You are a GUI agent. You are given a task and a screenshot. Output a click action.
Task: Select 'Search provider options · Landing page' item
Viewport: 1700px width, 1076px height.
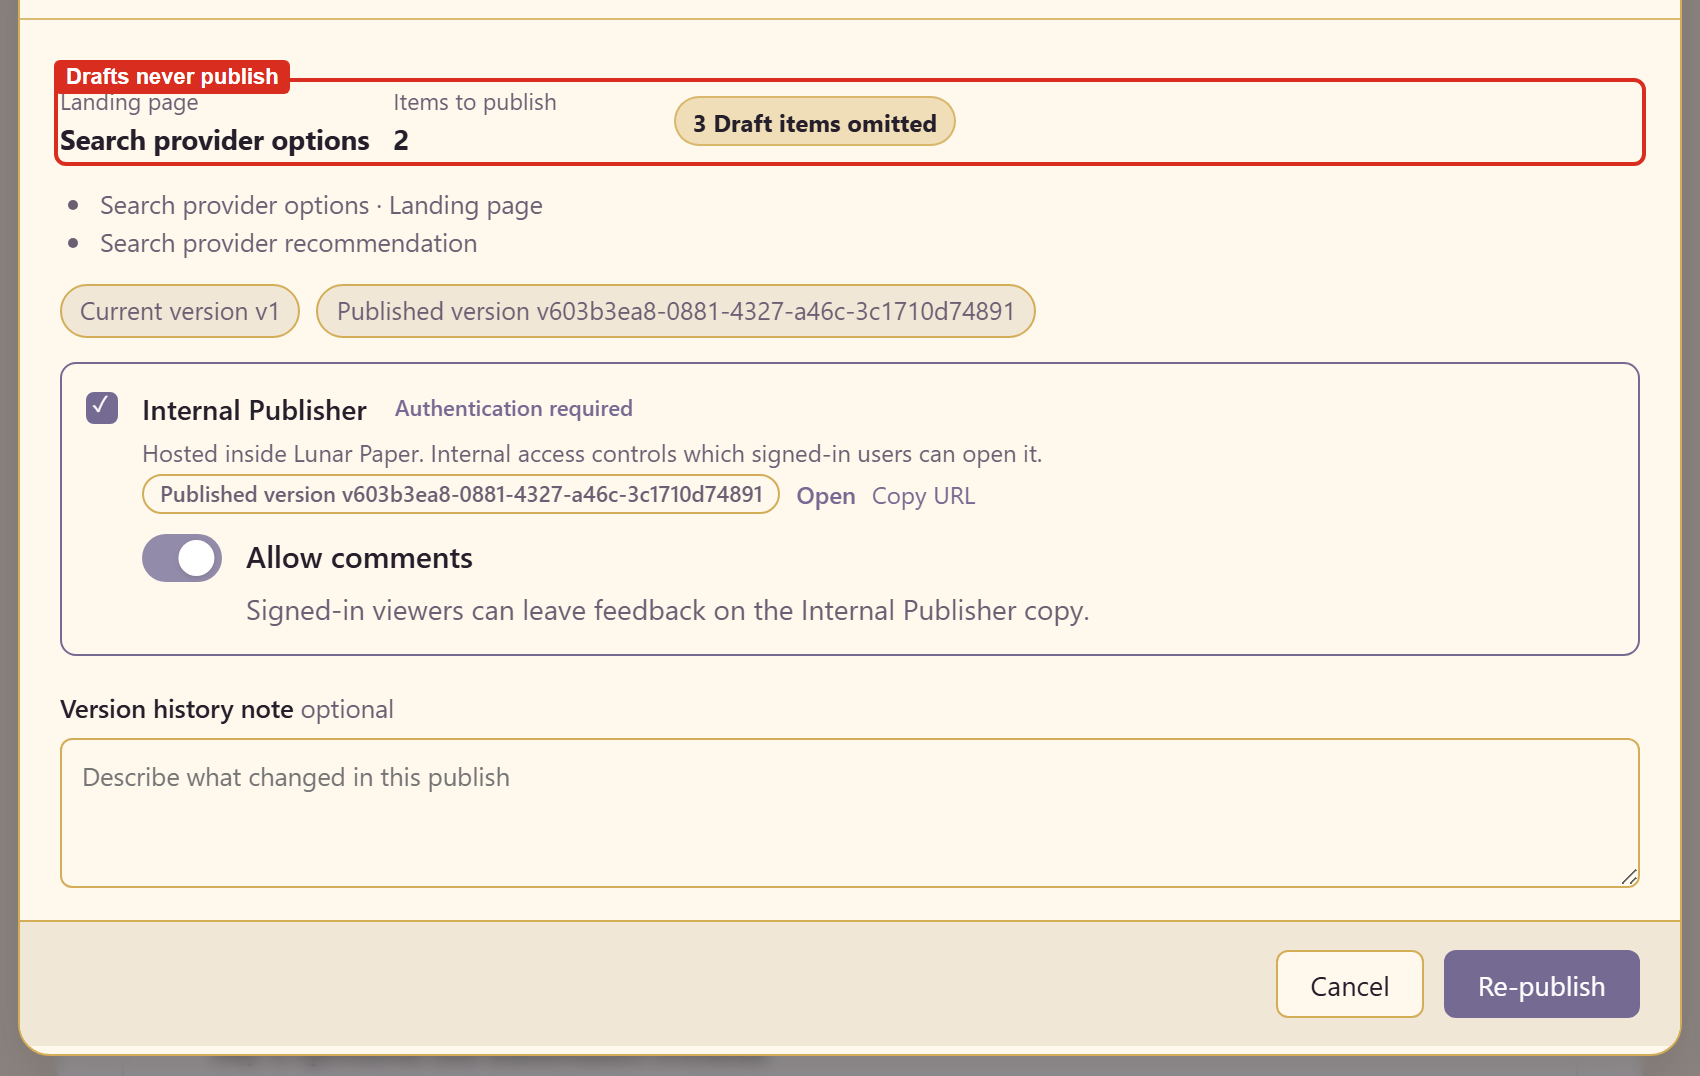pyautogui.click(x=321, y=205)
